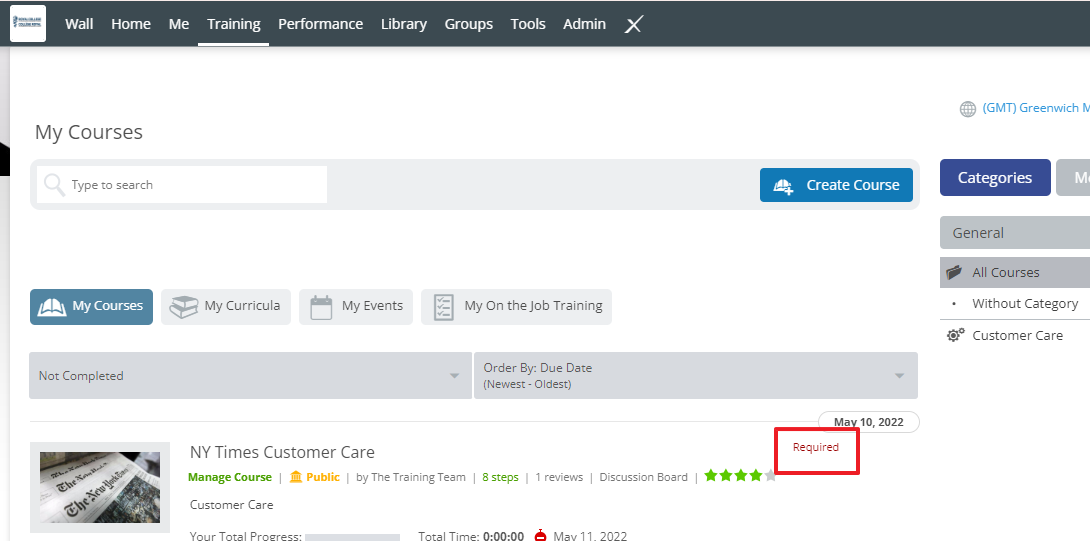Expand the General category section
The image size is (1090, 541).
point(1015,233)
